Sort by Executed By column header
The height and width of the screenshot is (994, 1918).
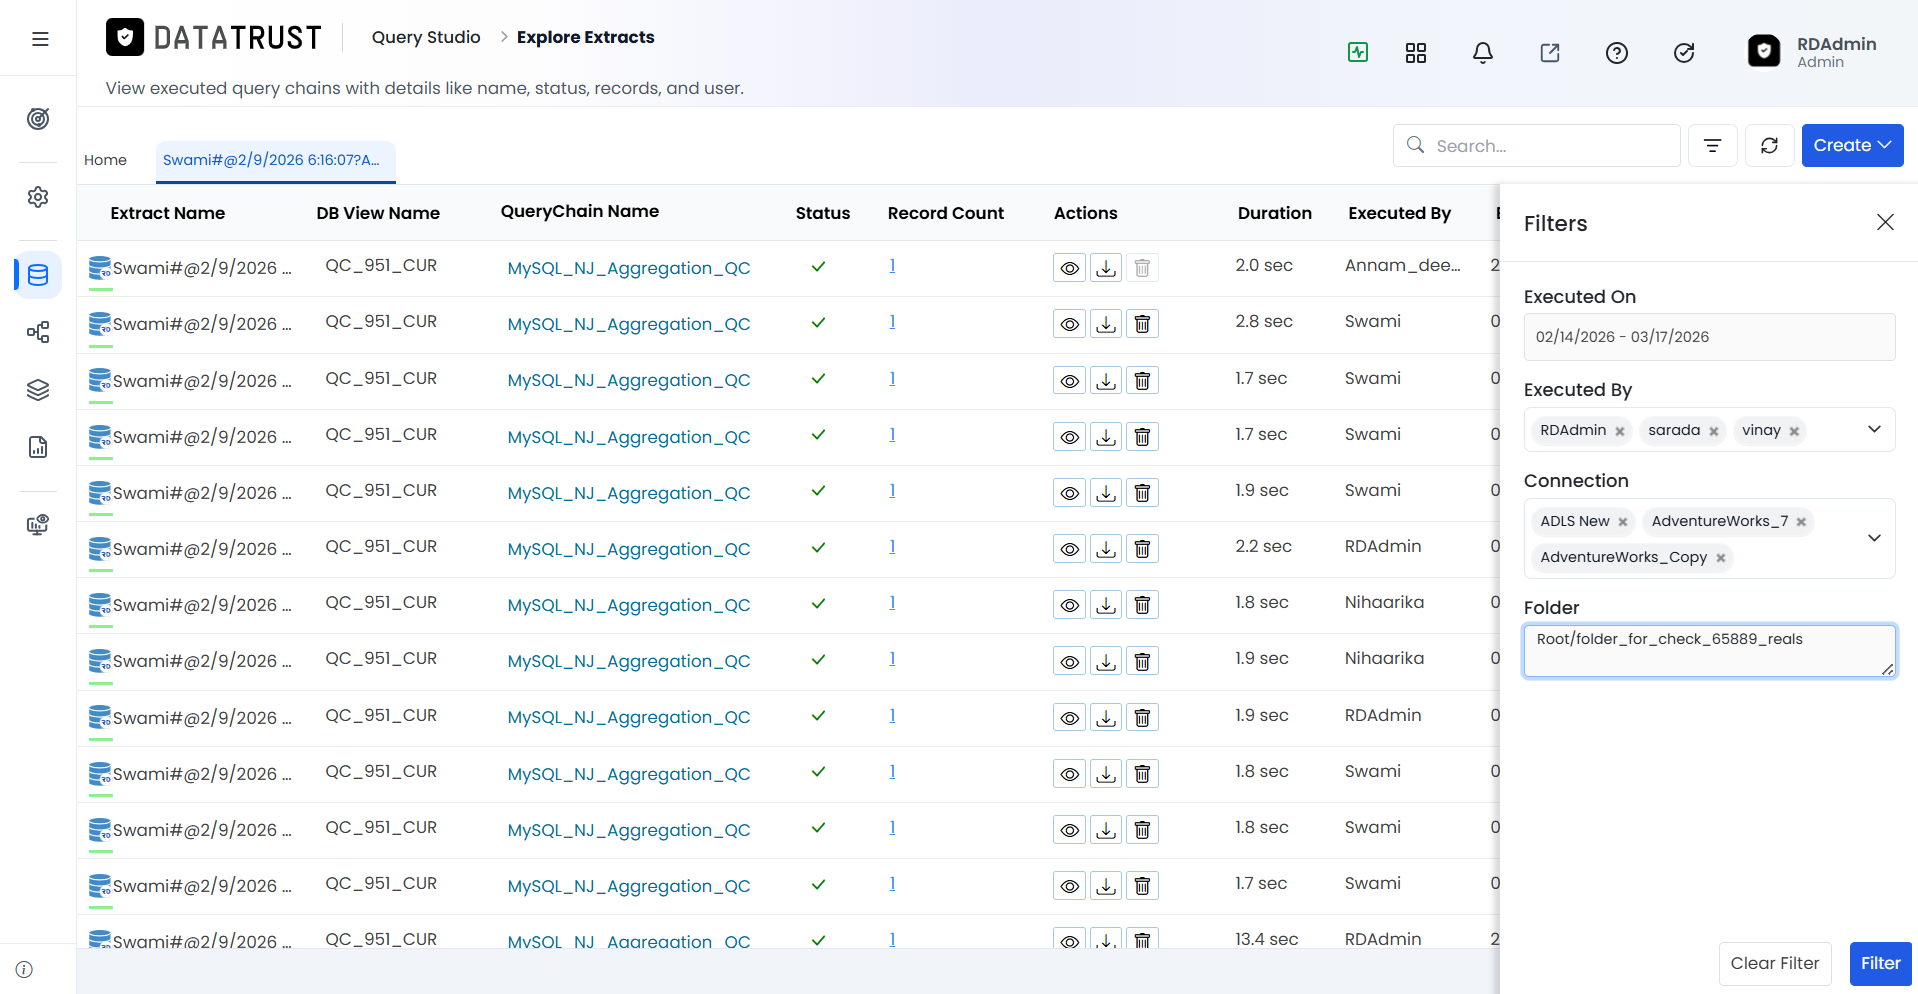(1399, 213)
